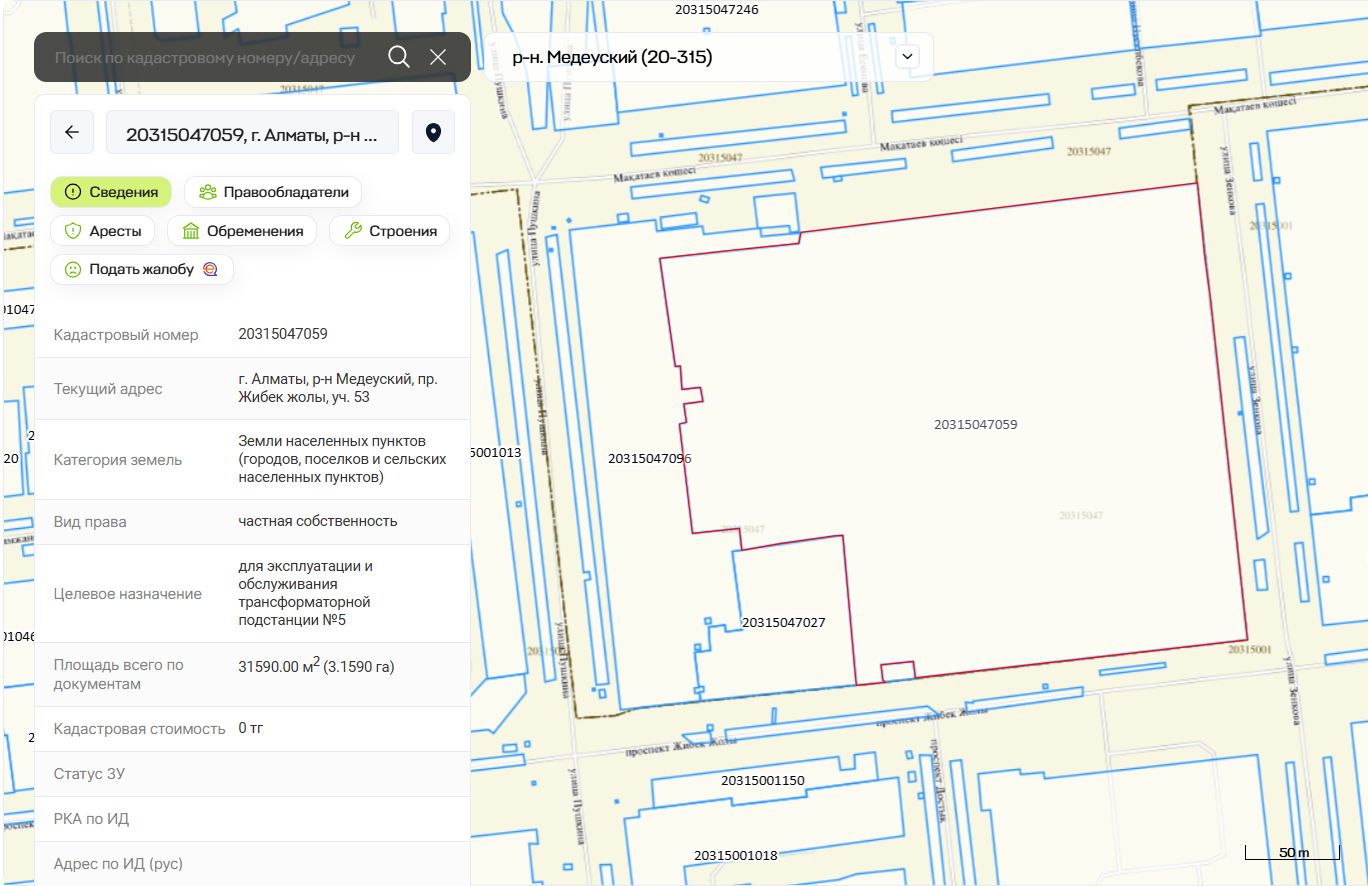Select parcel 20315047059 on map
Screen dimensions: 1368x886
975,425
